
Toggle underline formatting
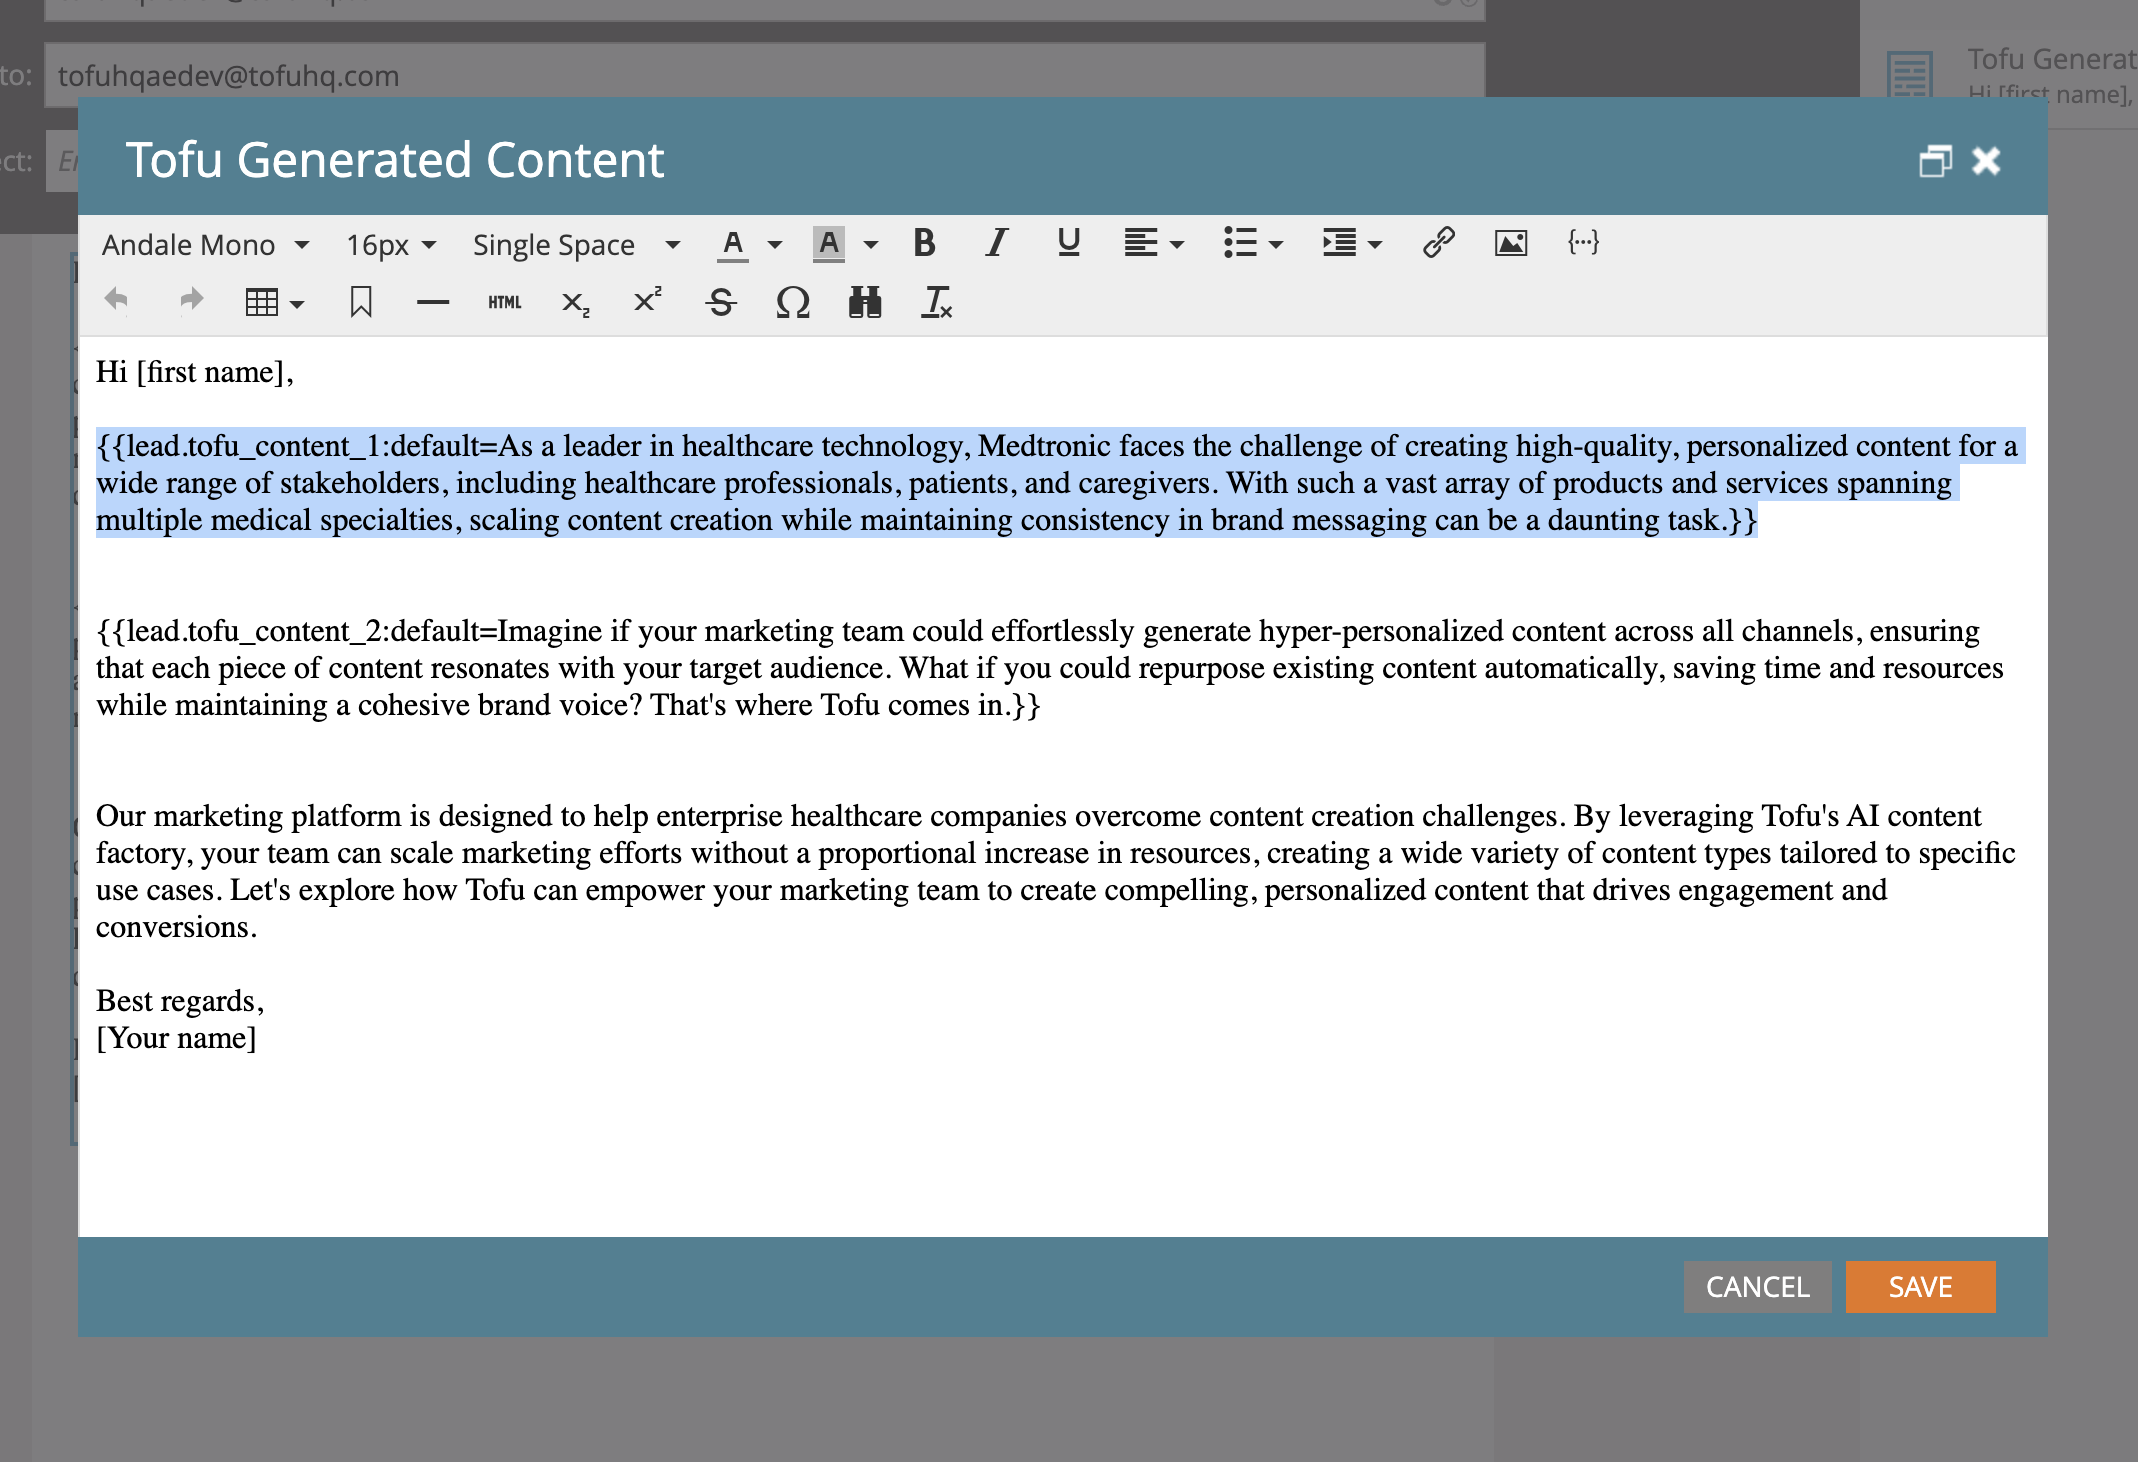pyautogui.click(x=1068, y=243)
